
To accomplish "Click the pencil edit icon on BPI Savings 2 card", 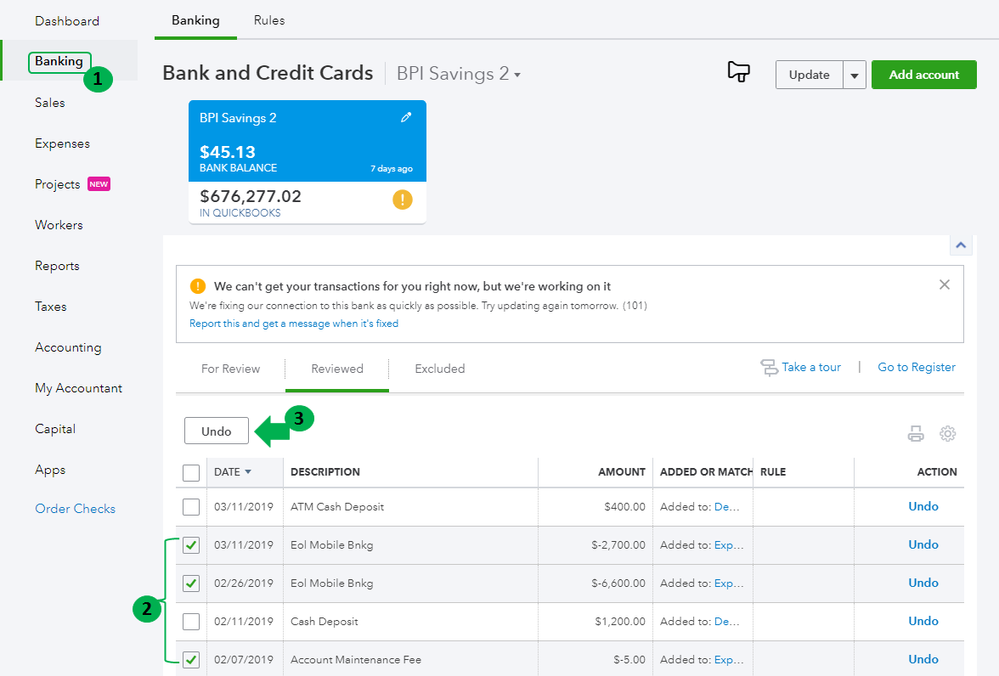I will pos(406,117).
